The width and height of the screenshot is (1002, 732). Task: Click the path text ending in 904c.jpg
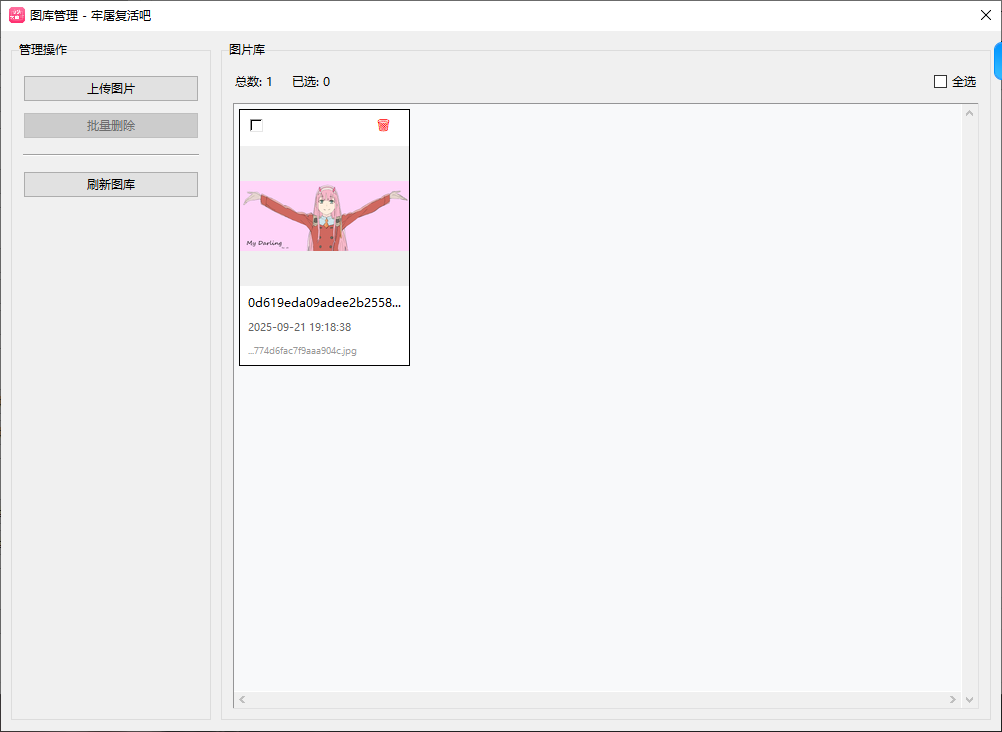coord(302,351)
